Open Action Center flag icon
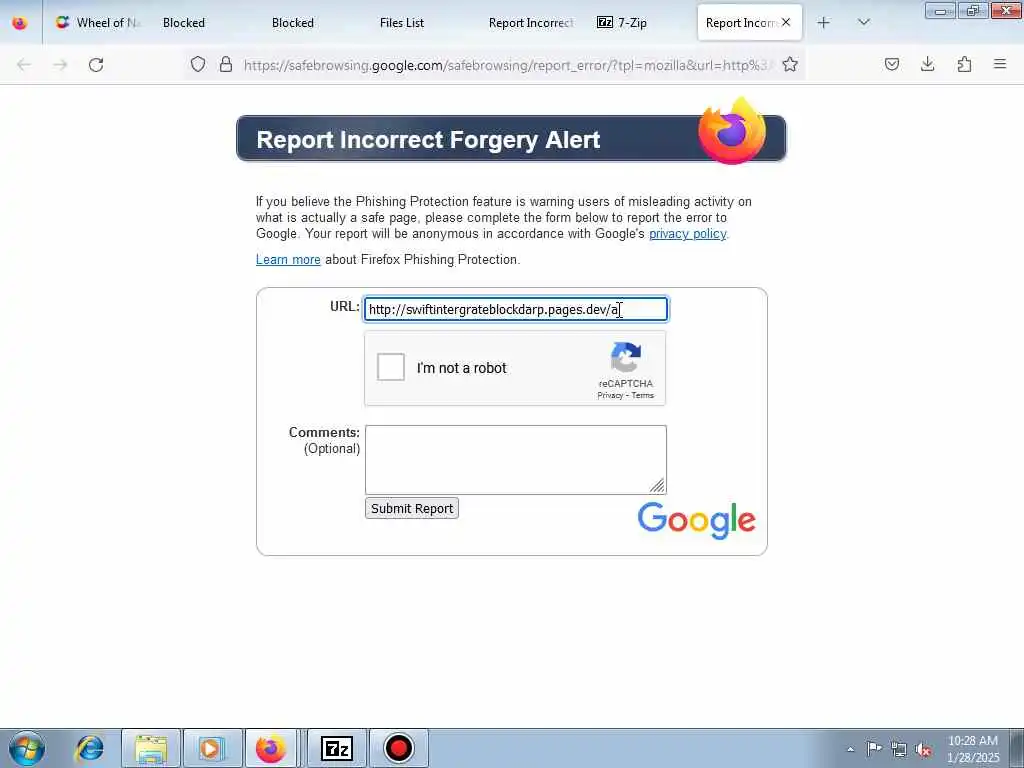The image size is (1024, 768). click(x=874, y=749)
